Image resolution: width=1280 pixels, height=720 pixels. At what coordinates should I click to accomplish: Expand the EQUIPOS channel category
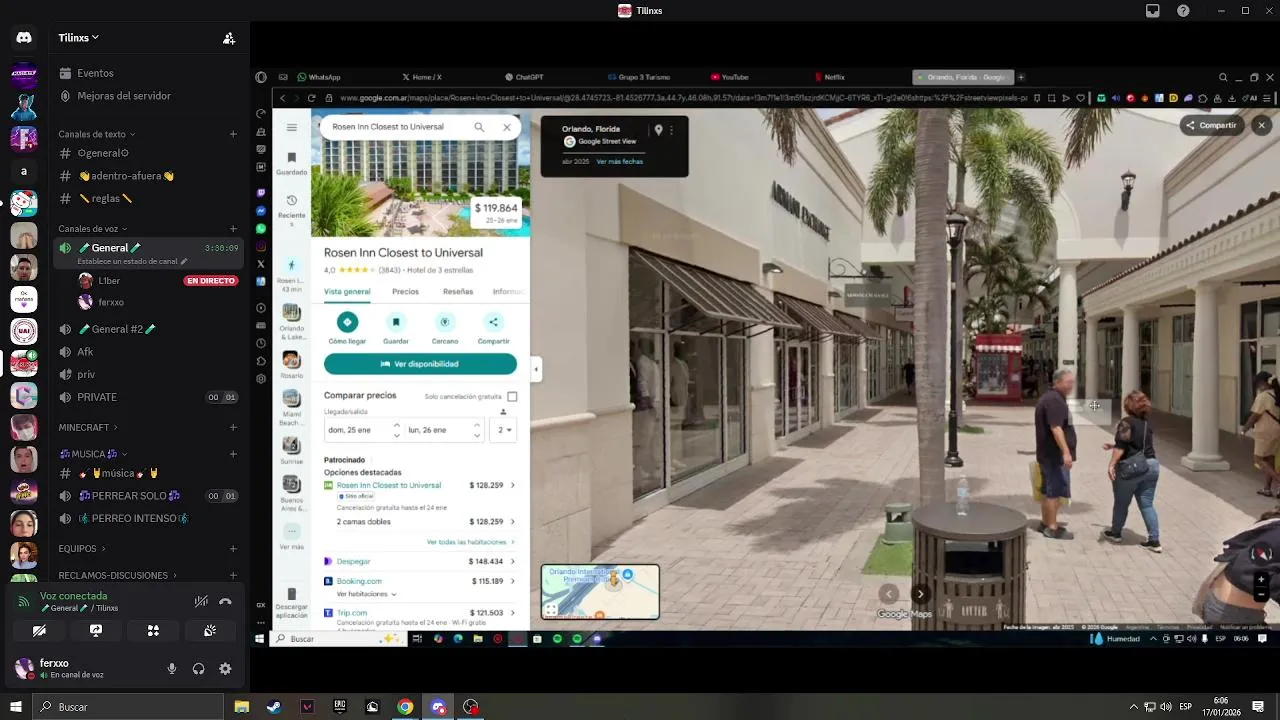click(x=82, y=549)
